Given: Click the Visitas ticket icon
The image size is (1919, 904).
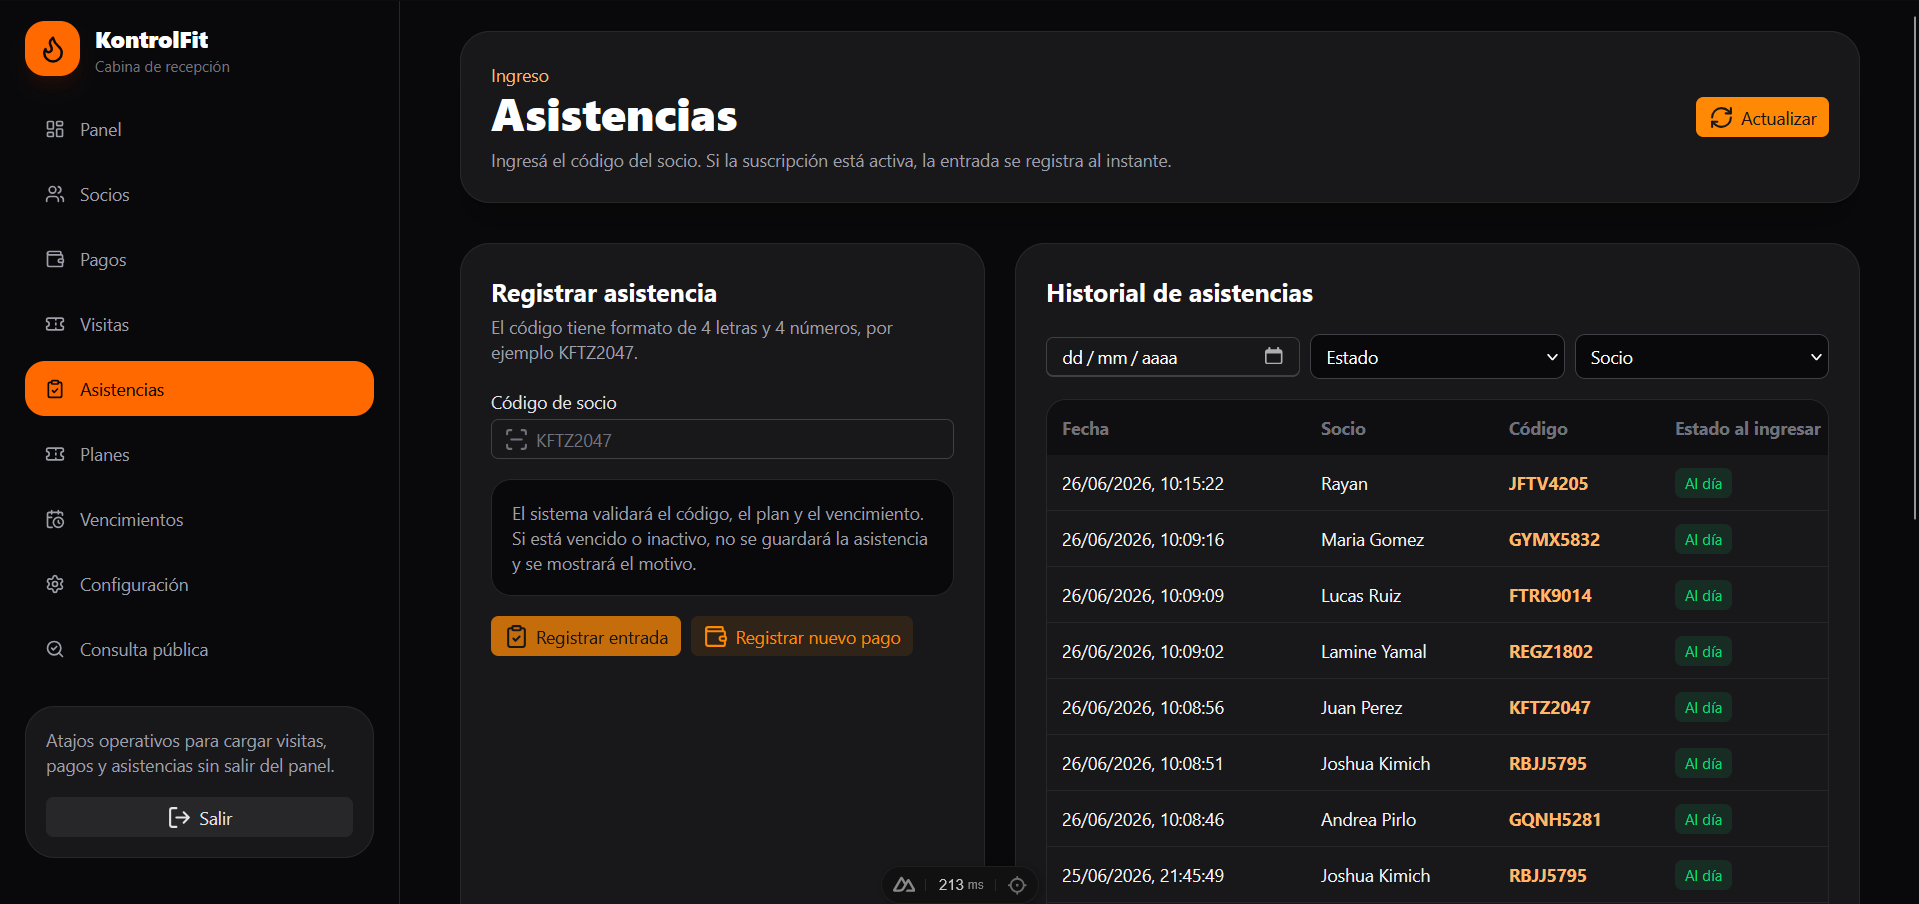Looking at the screenshot, I should pyautogui.click(x=55, y=324).
